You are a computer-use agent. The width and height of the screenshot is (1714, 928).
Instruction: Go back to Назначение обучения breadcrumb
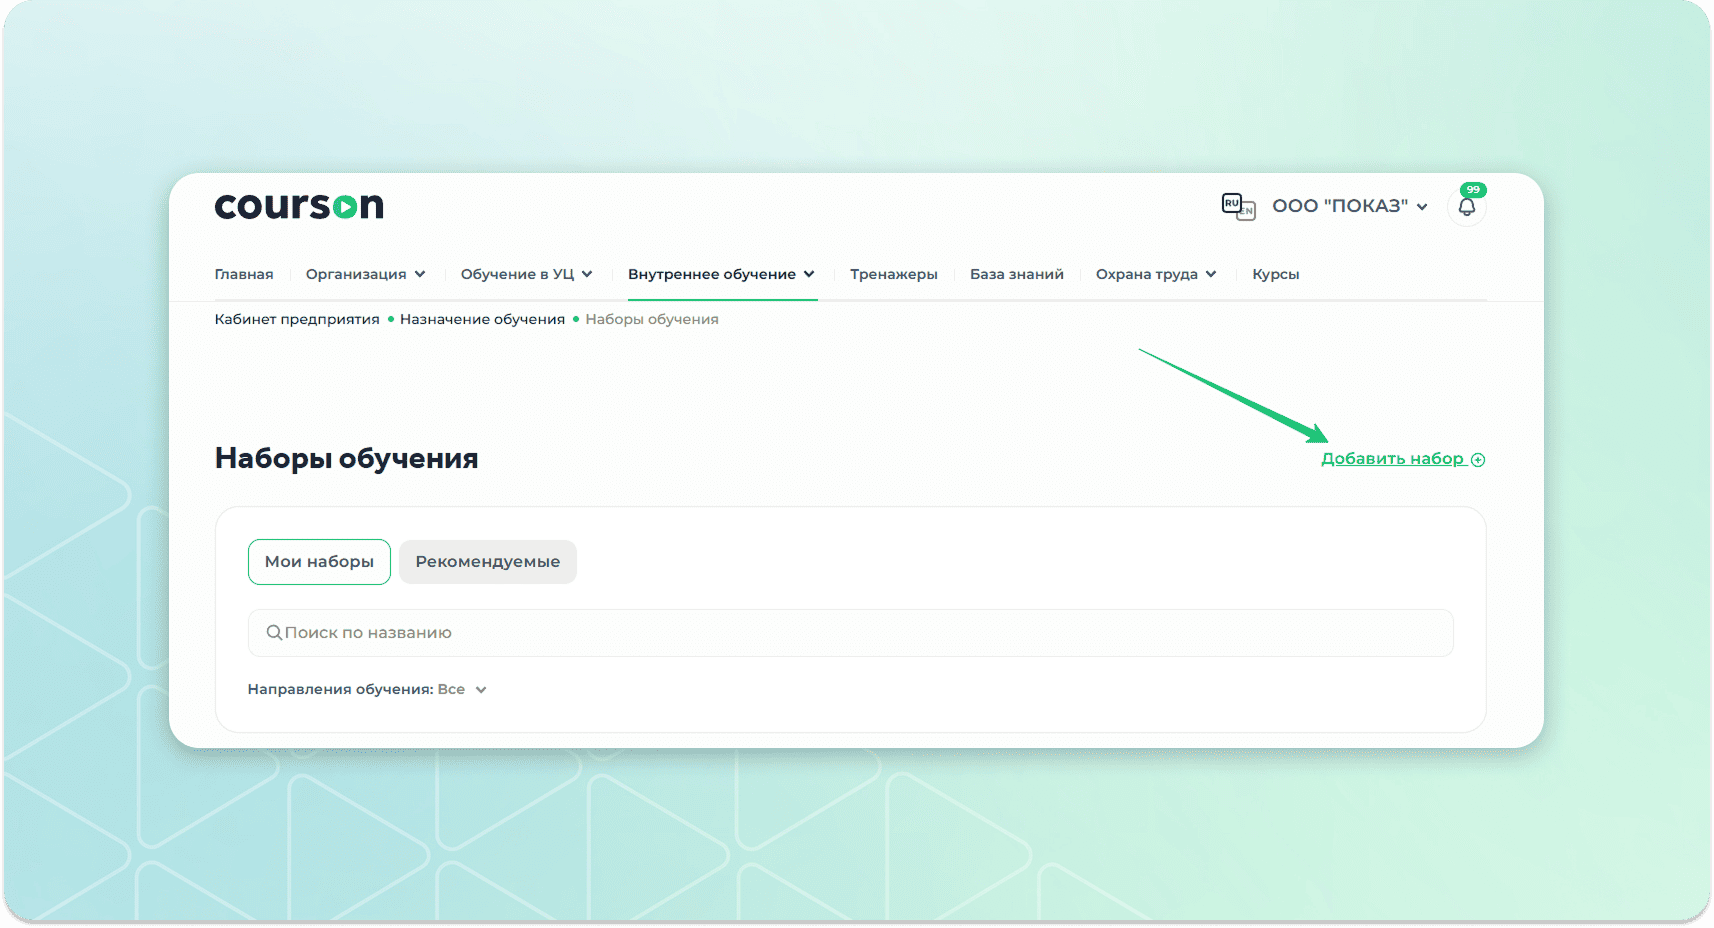coord(482,319)
